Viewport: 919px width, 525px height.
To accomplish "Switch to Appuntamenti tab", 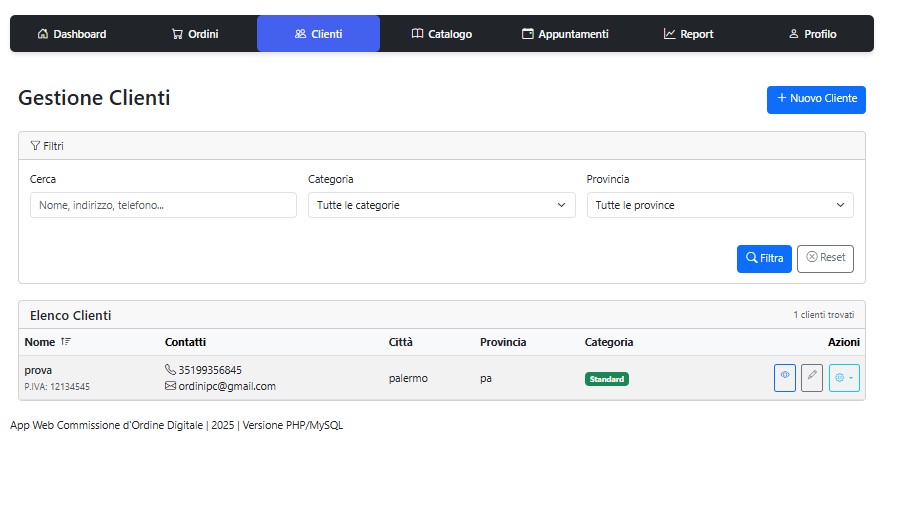I will (565, 34).
